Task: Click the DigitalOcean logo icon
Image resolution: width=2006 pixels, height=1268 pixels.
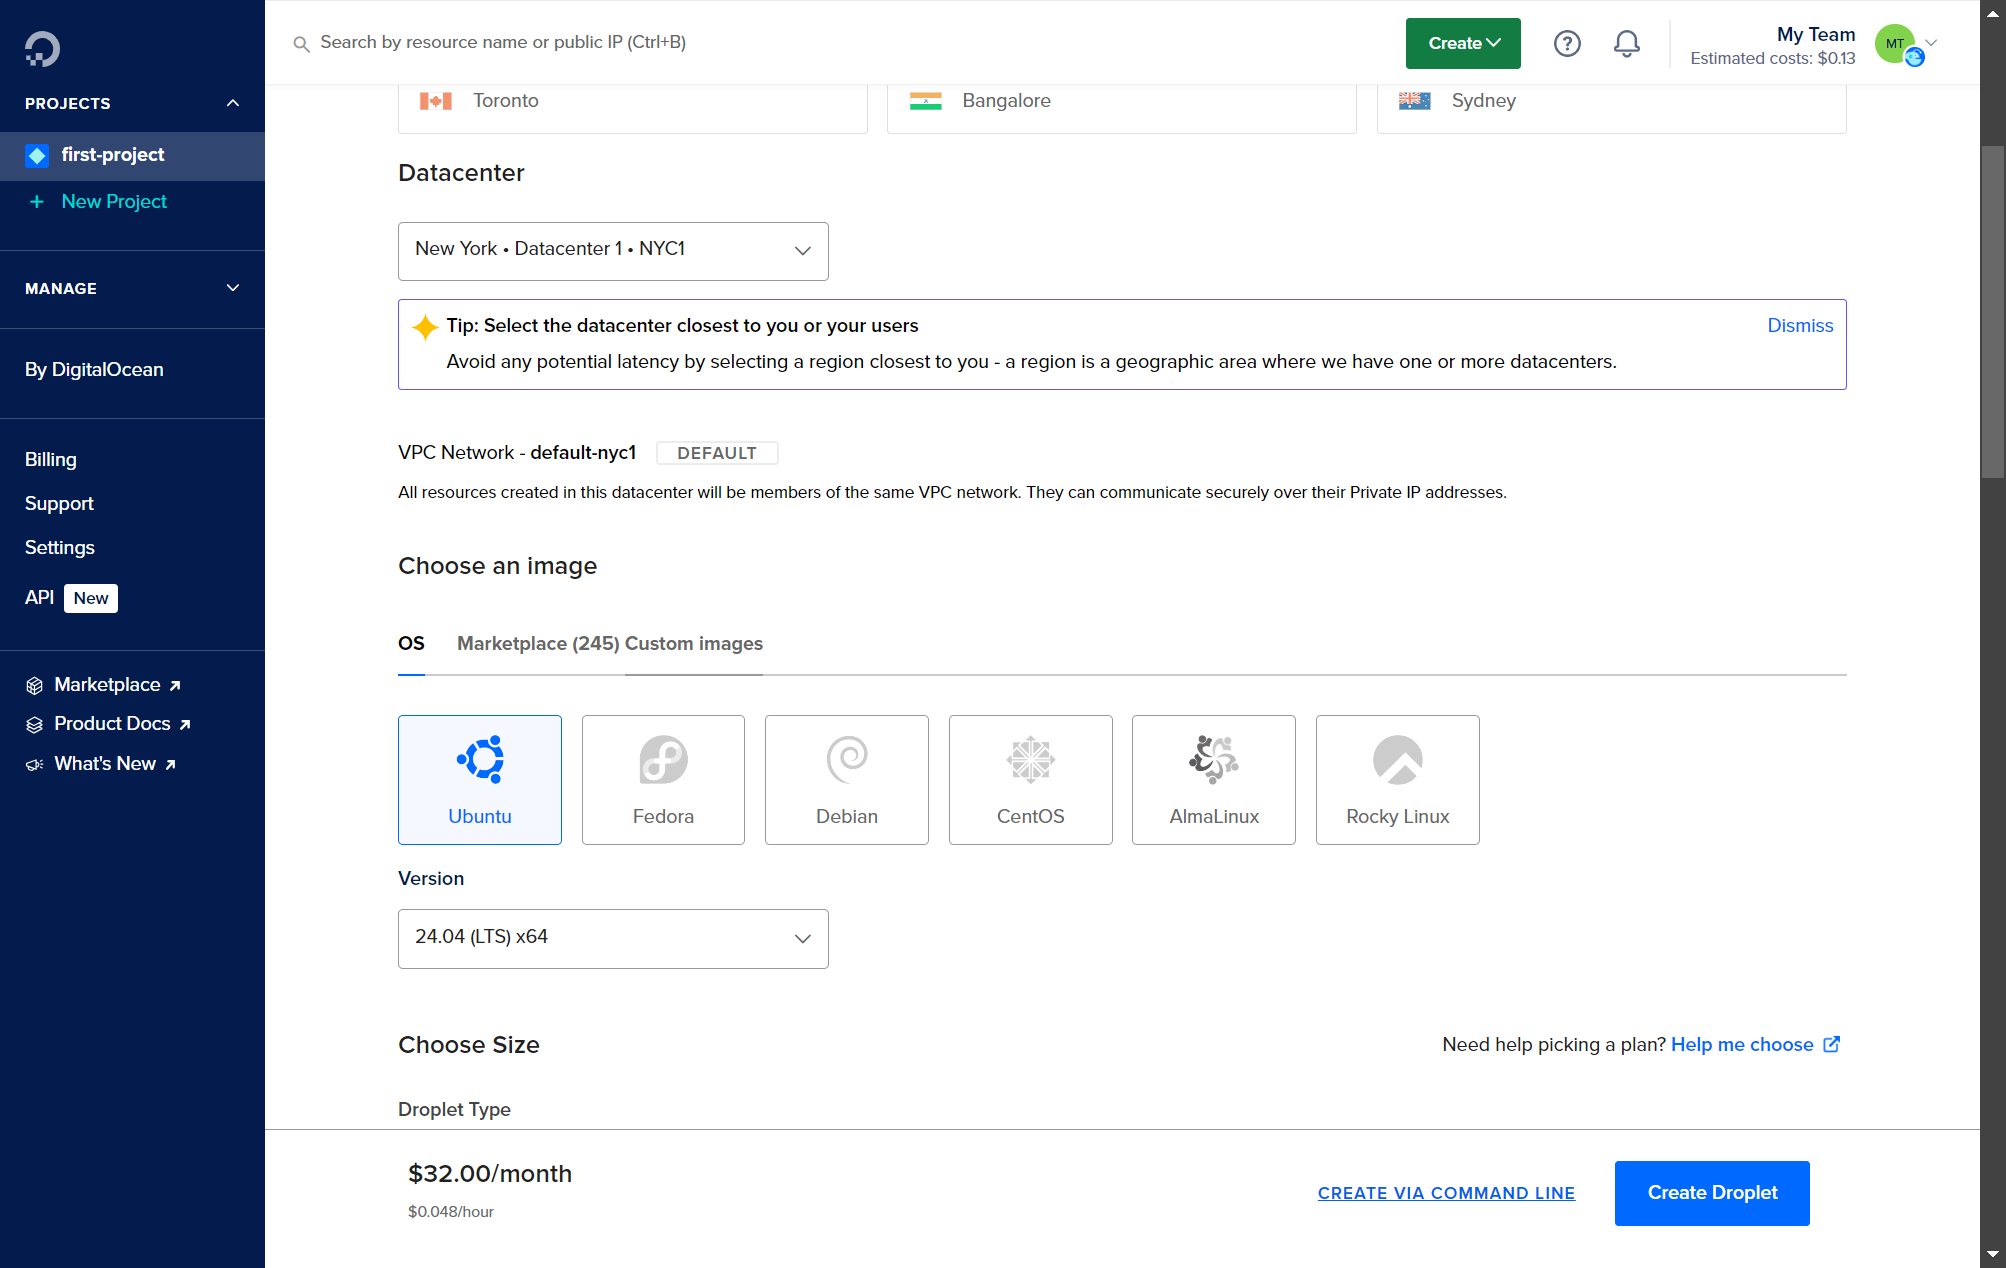Action: point(42,48)
